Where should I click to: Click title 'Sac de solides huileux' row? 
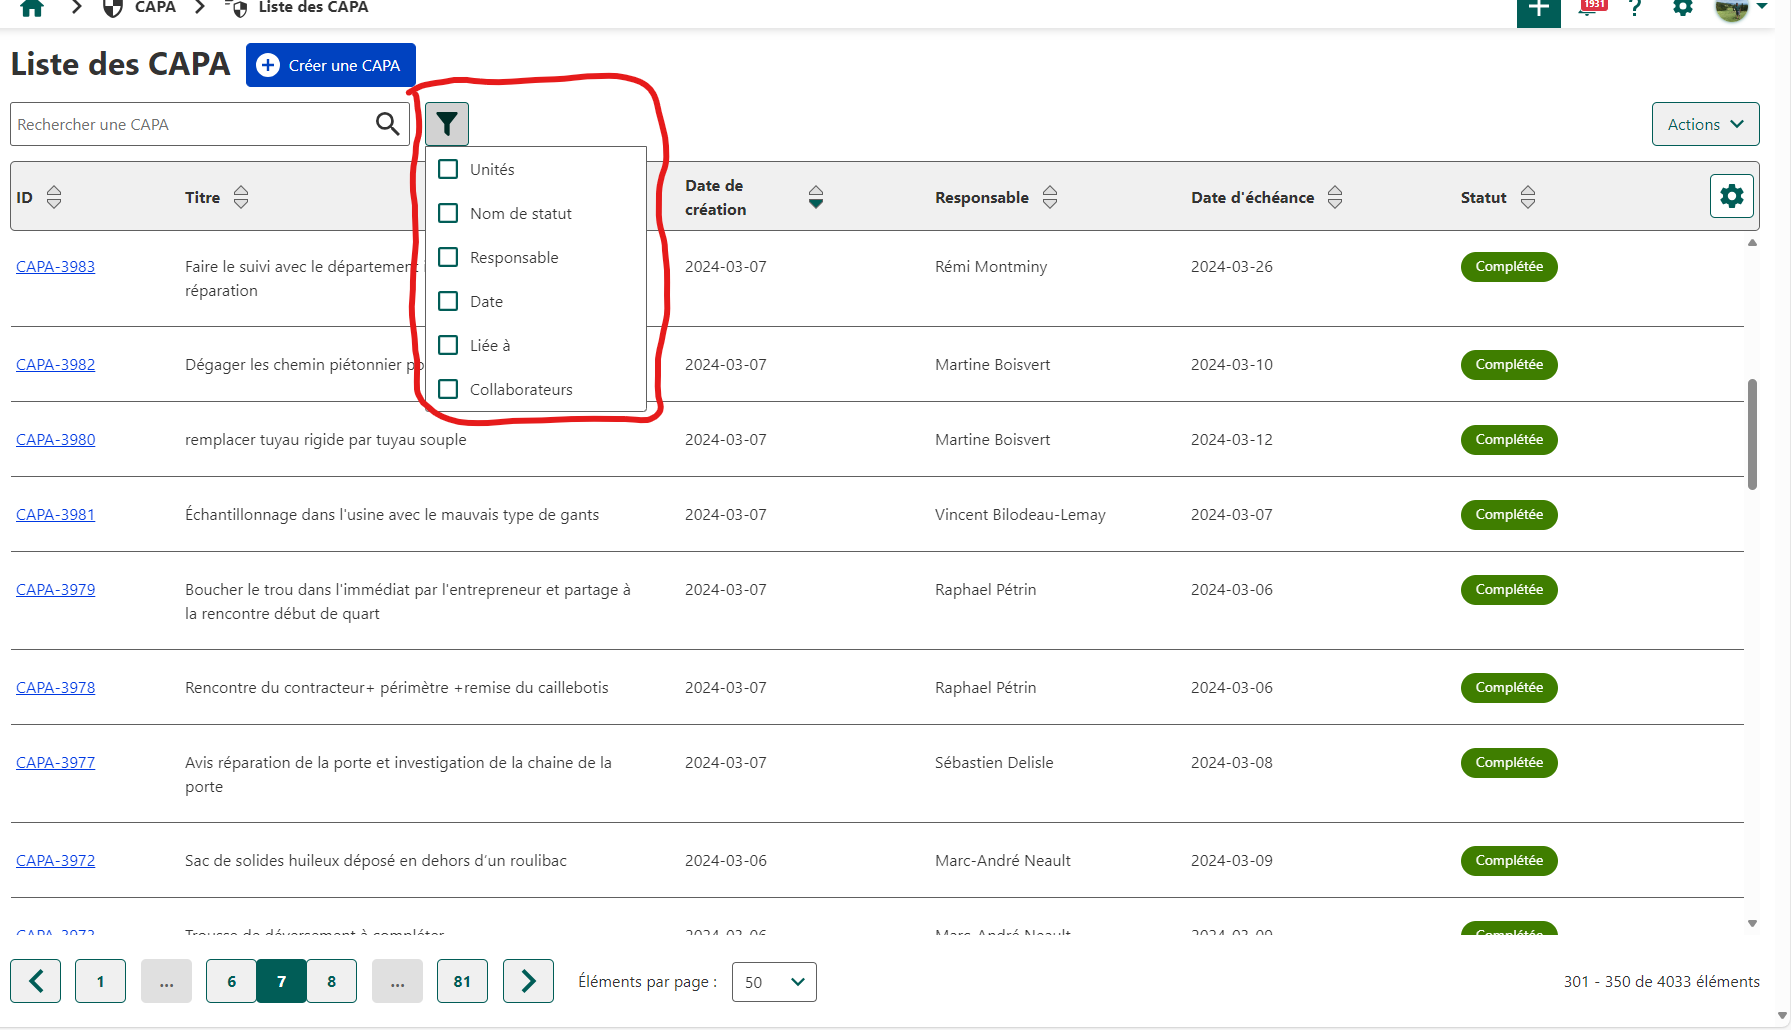[376, 861]
